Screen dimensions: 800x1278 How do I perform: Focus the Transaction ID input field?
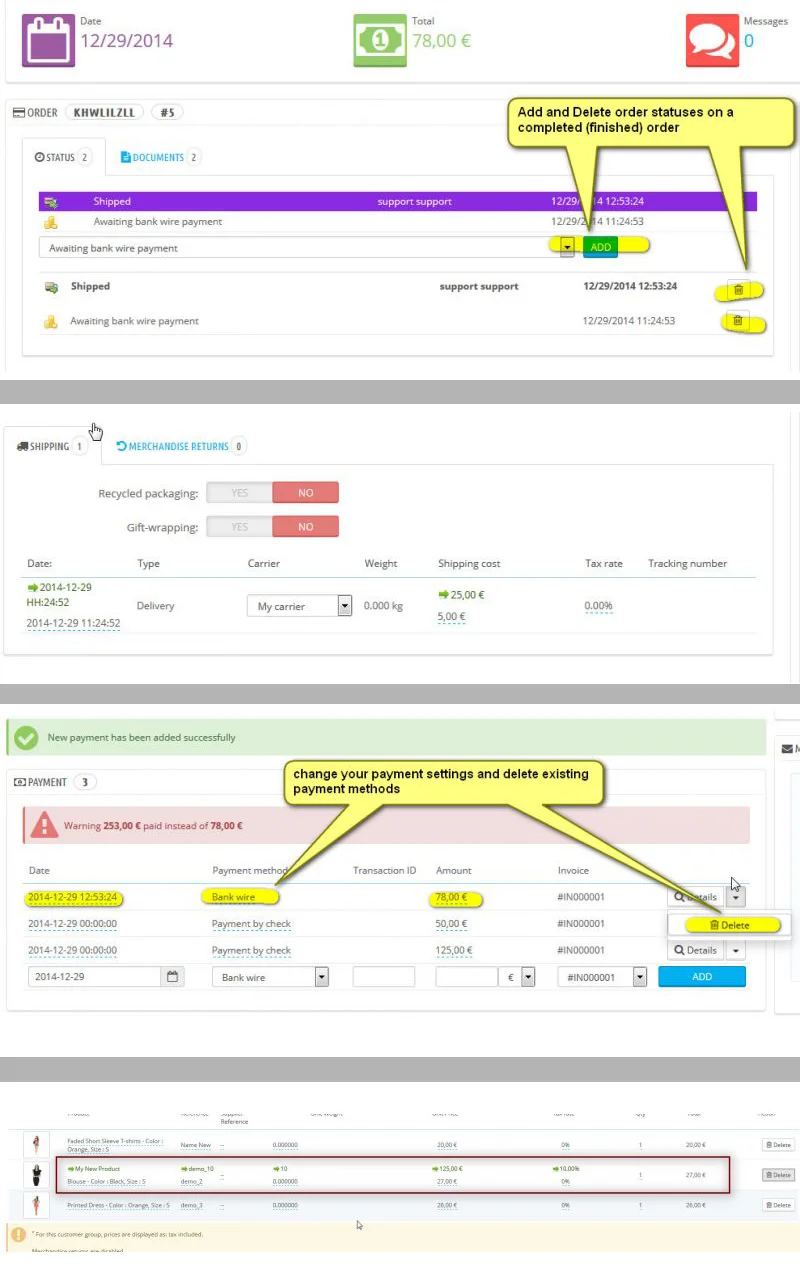pos(384,977)
